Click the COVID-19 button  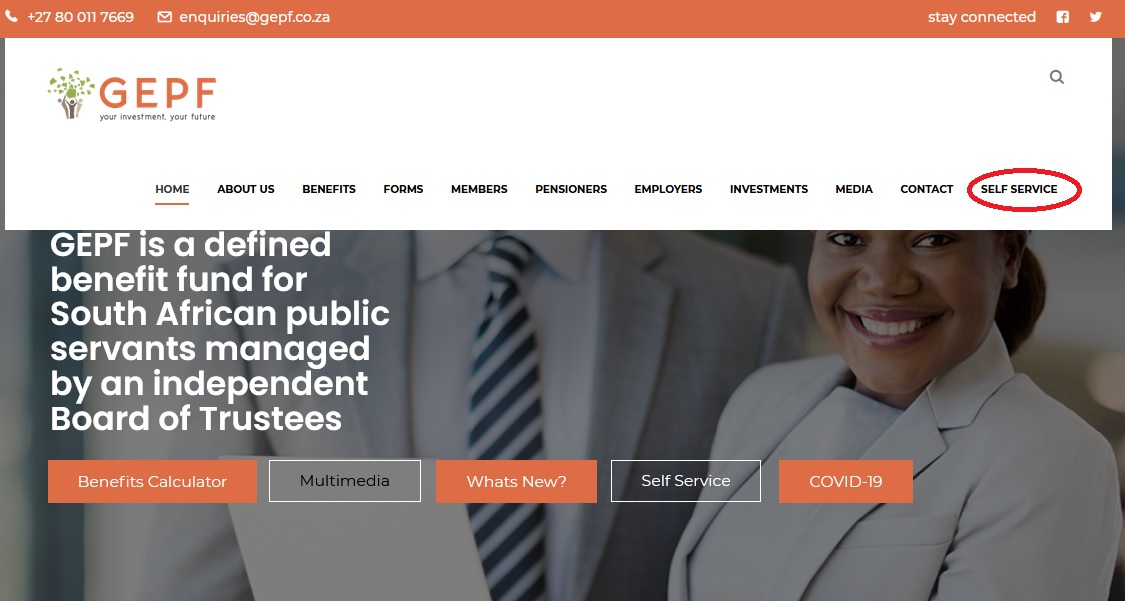point(846,481)
